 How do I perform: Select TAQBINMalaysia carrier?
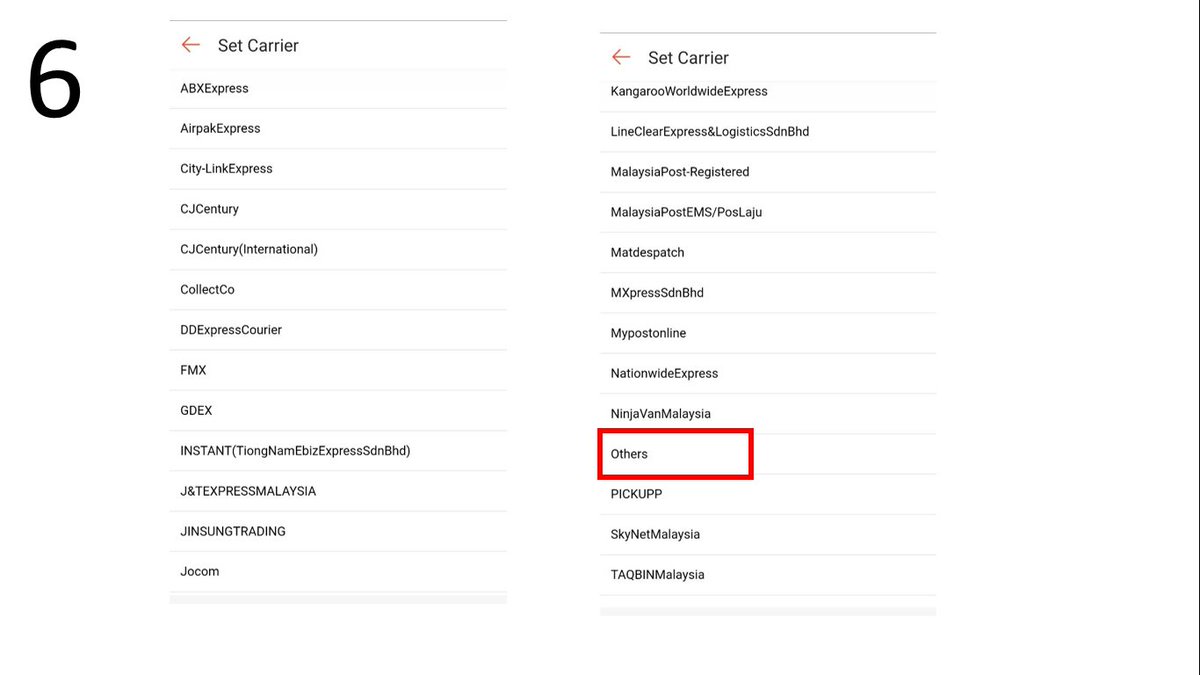click(x=768, y=575)
